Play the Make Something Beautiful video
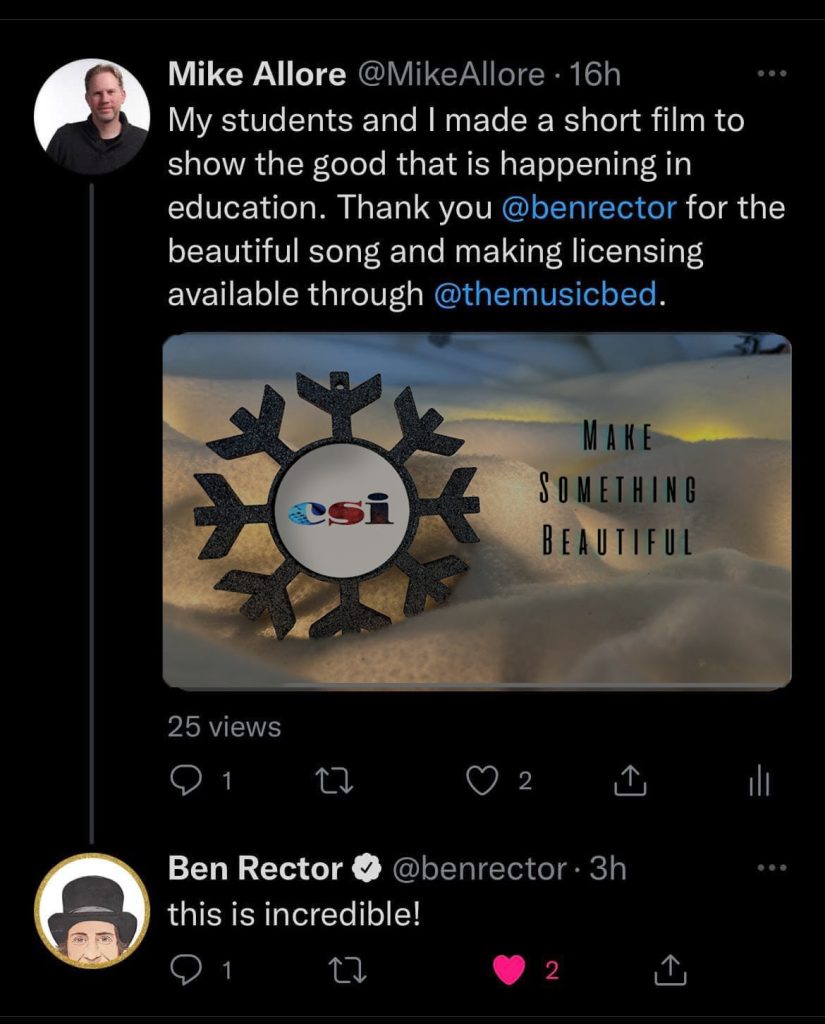 (x=477, y=511)
